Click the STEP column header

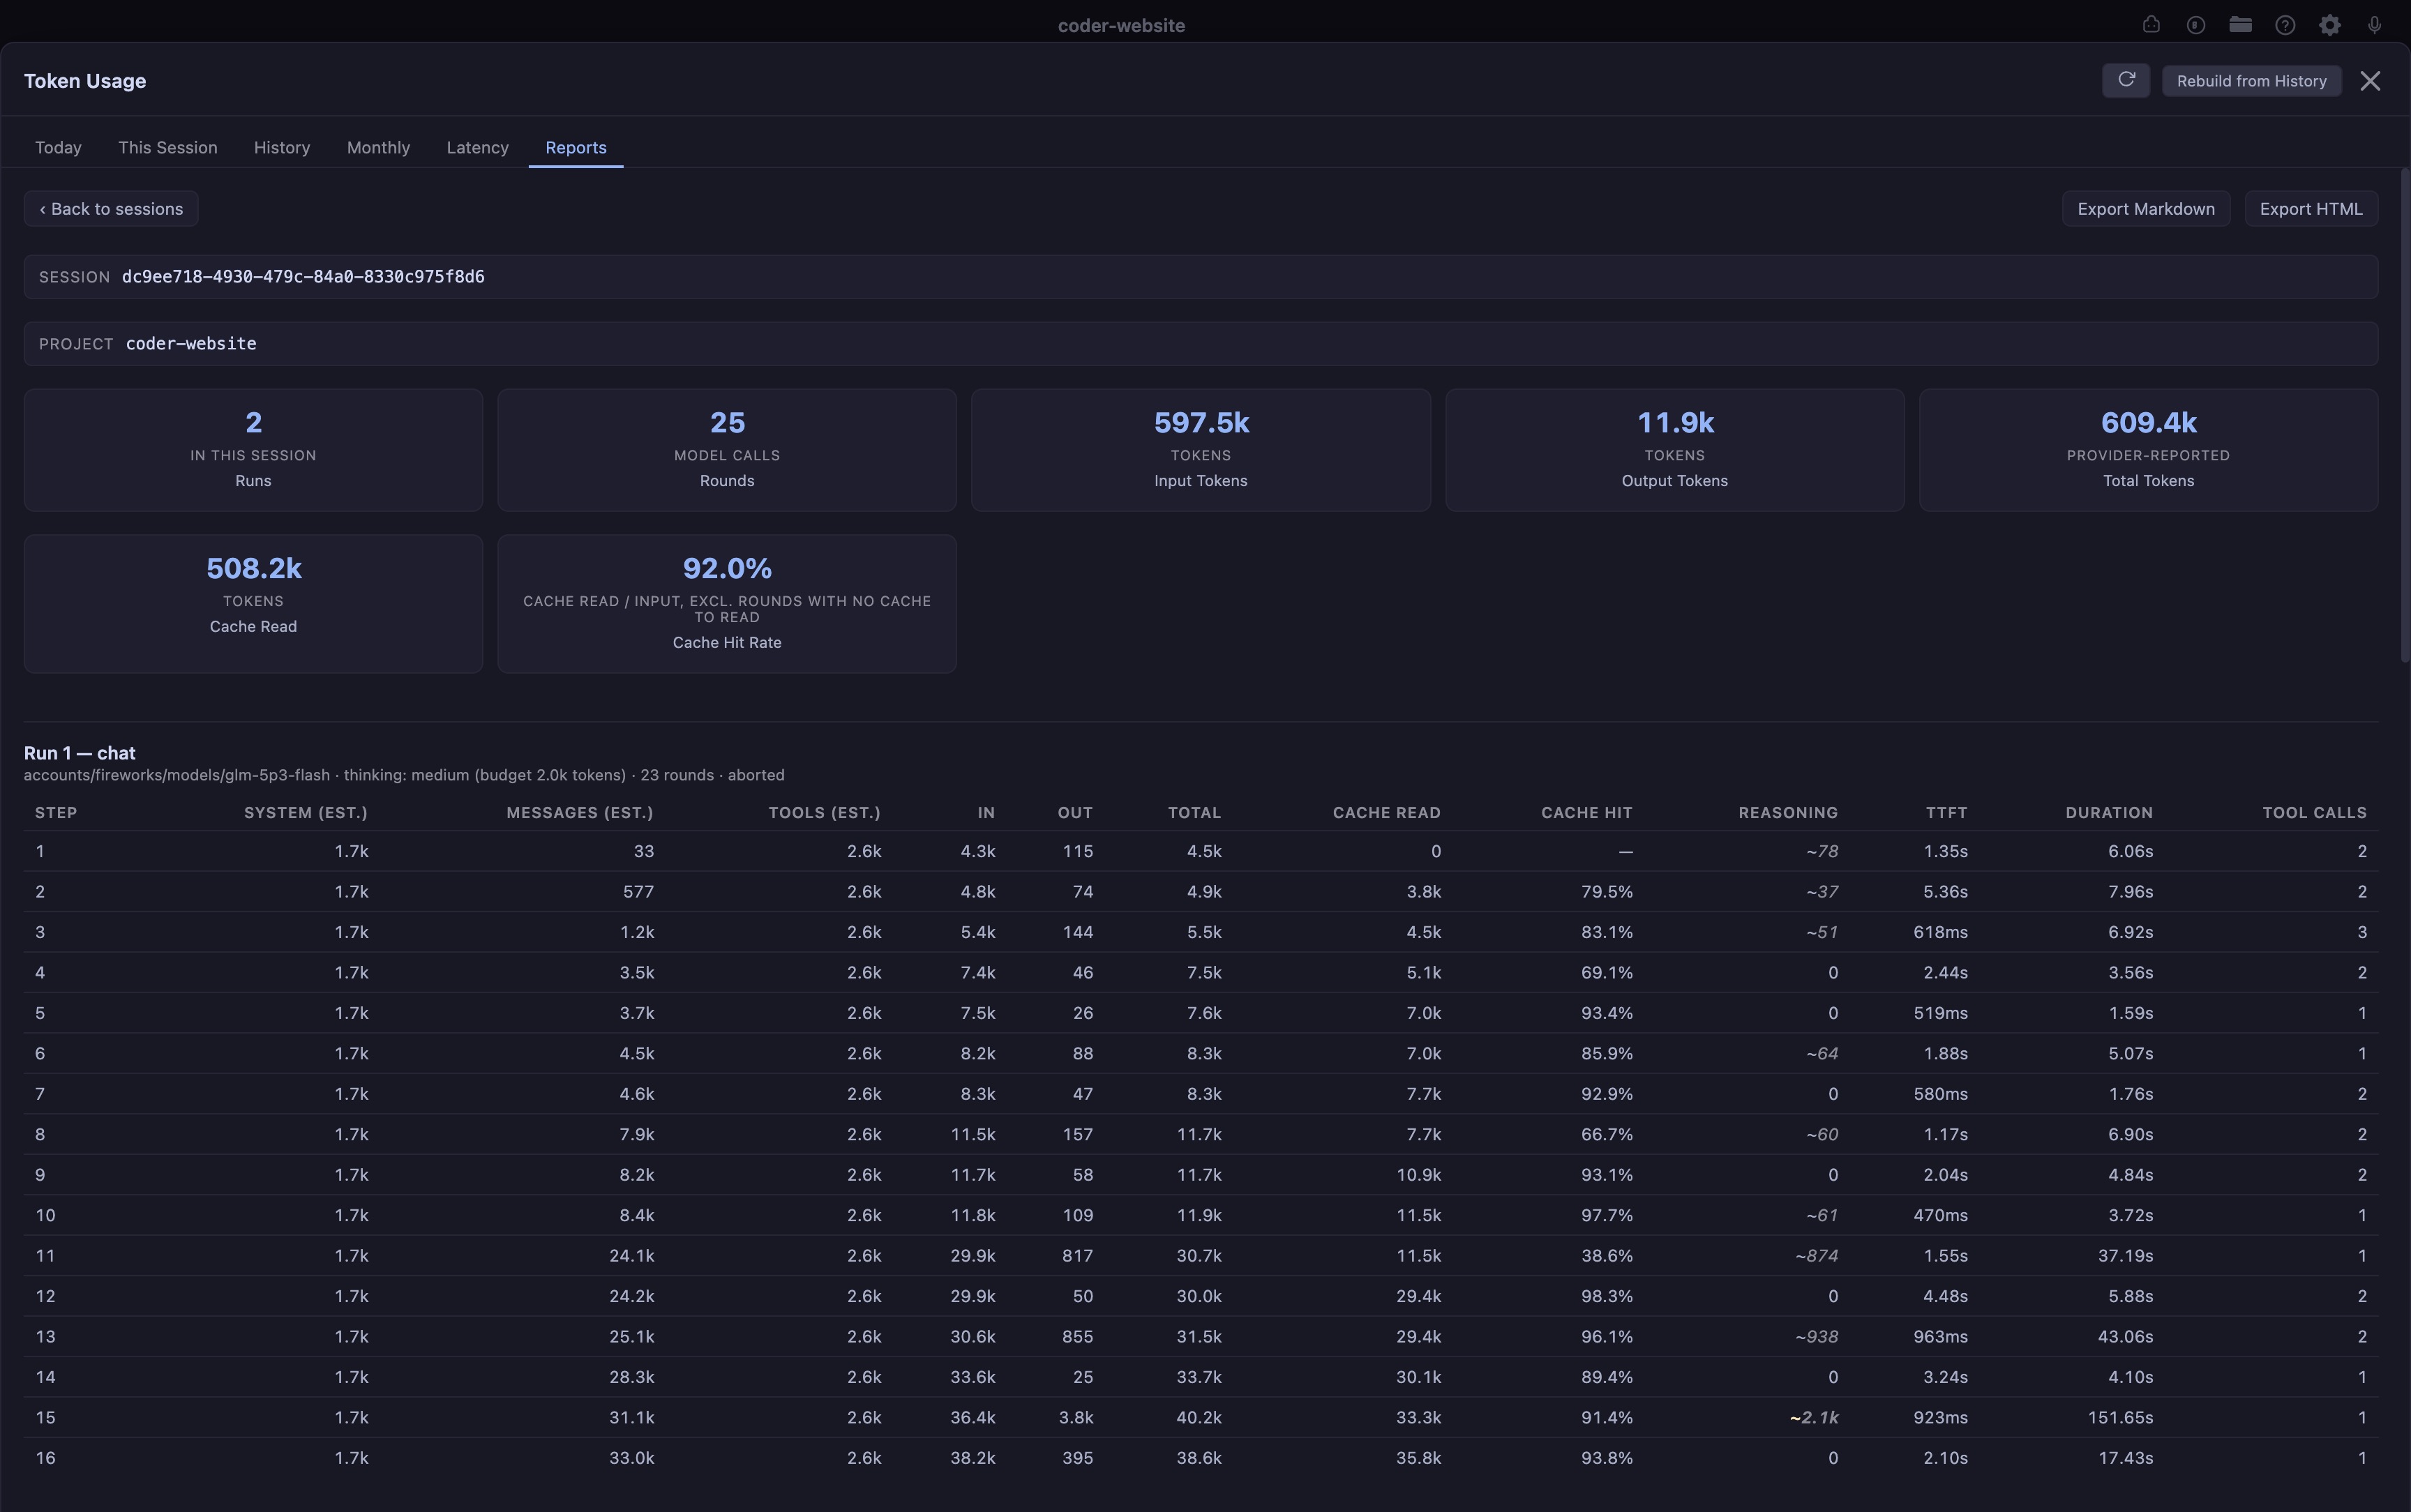tap(56, 813)
